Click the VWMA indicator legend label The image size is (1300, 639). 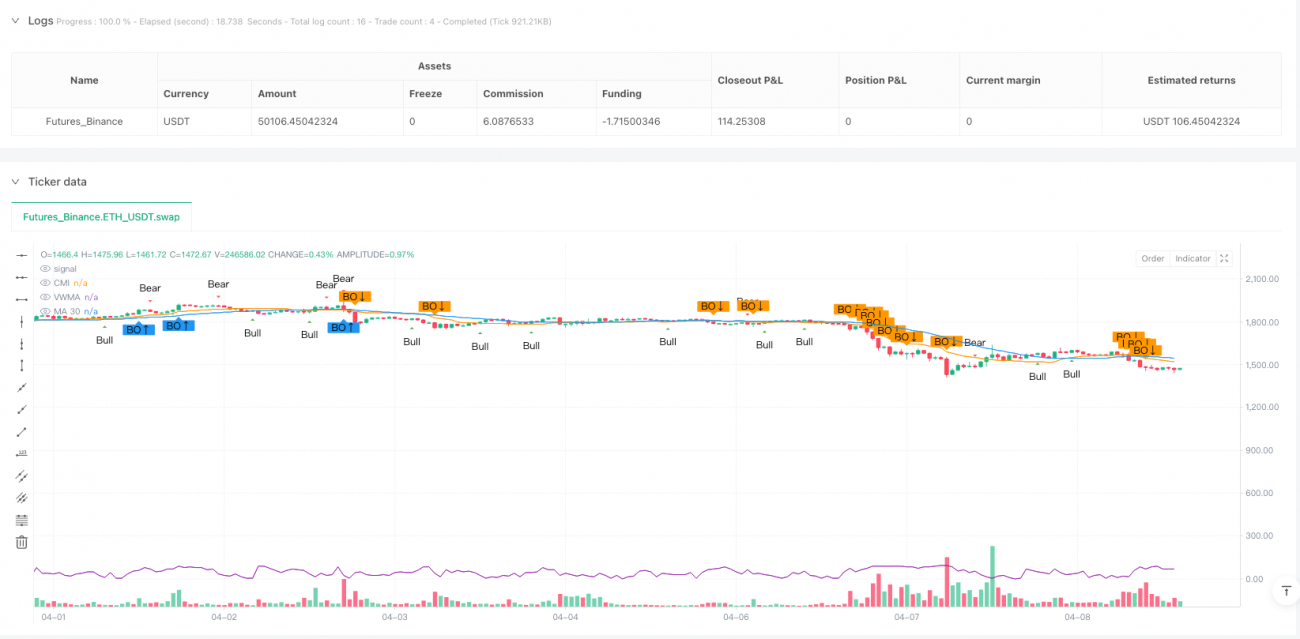[67, 297]
